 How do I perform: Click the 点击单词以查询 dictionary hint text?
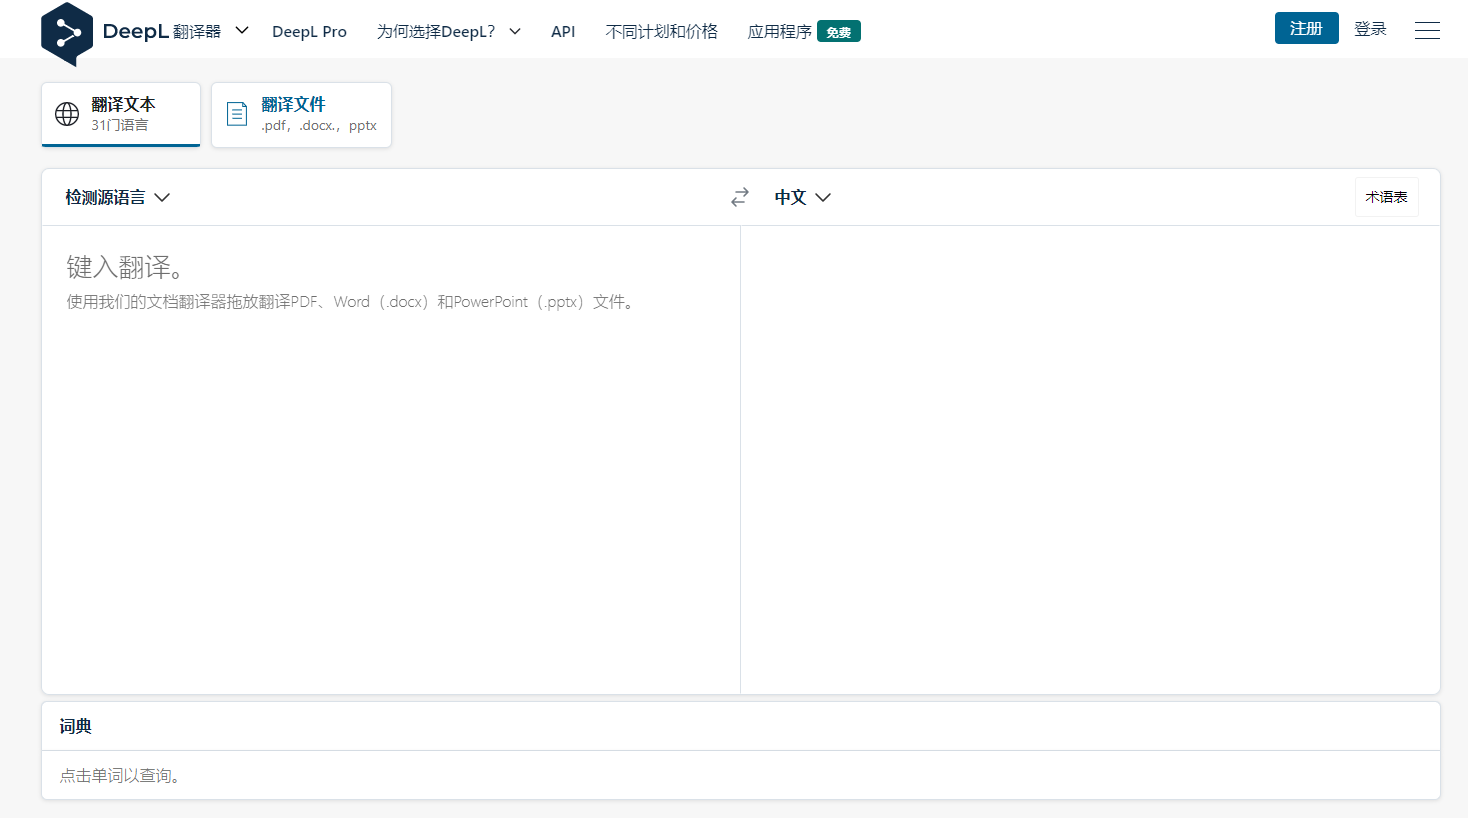[x=120, y=775]
